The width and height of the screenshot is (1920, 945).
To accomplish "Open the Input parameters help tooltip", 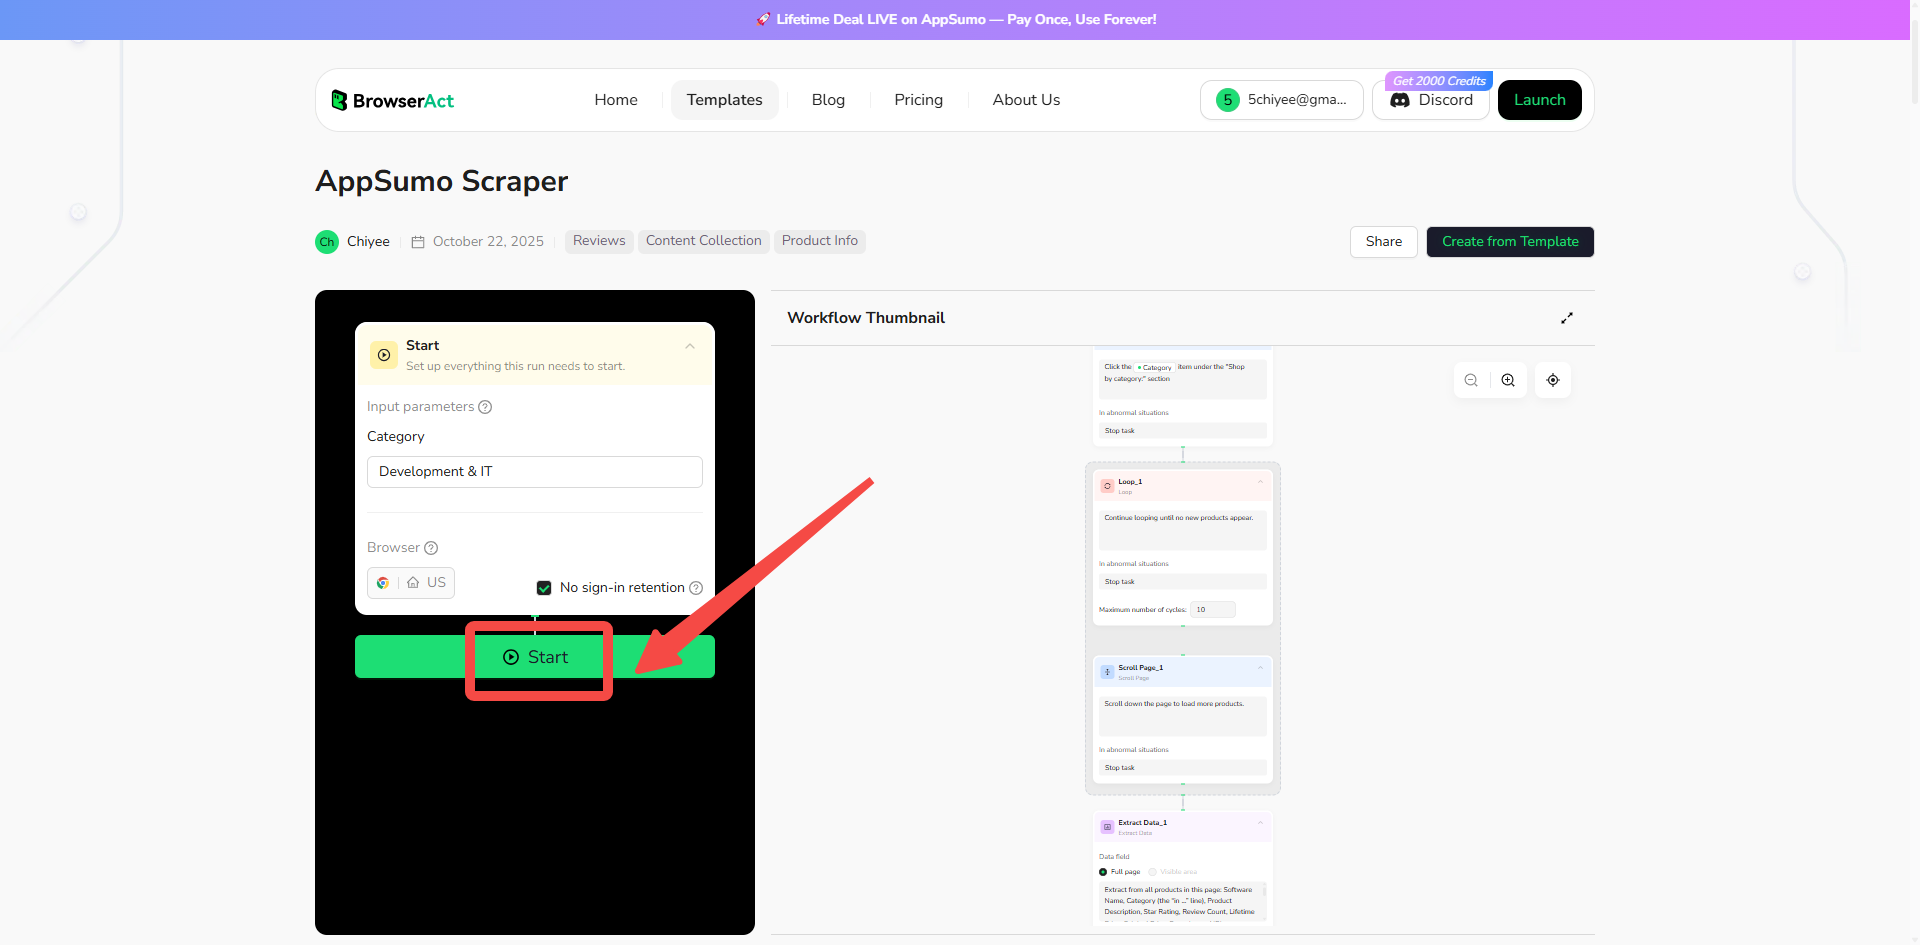I will (486, 407).
